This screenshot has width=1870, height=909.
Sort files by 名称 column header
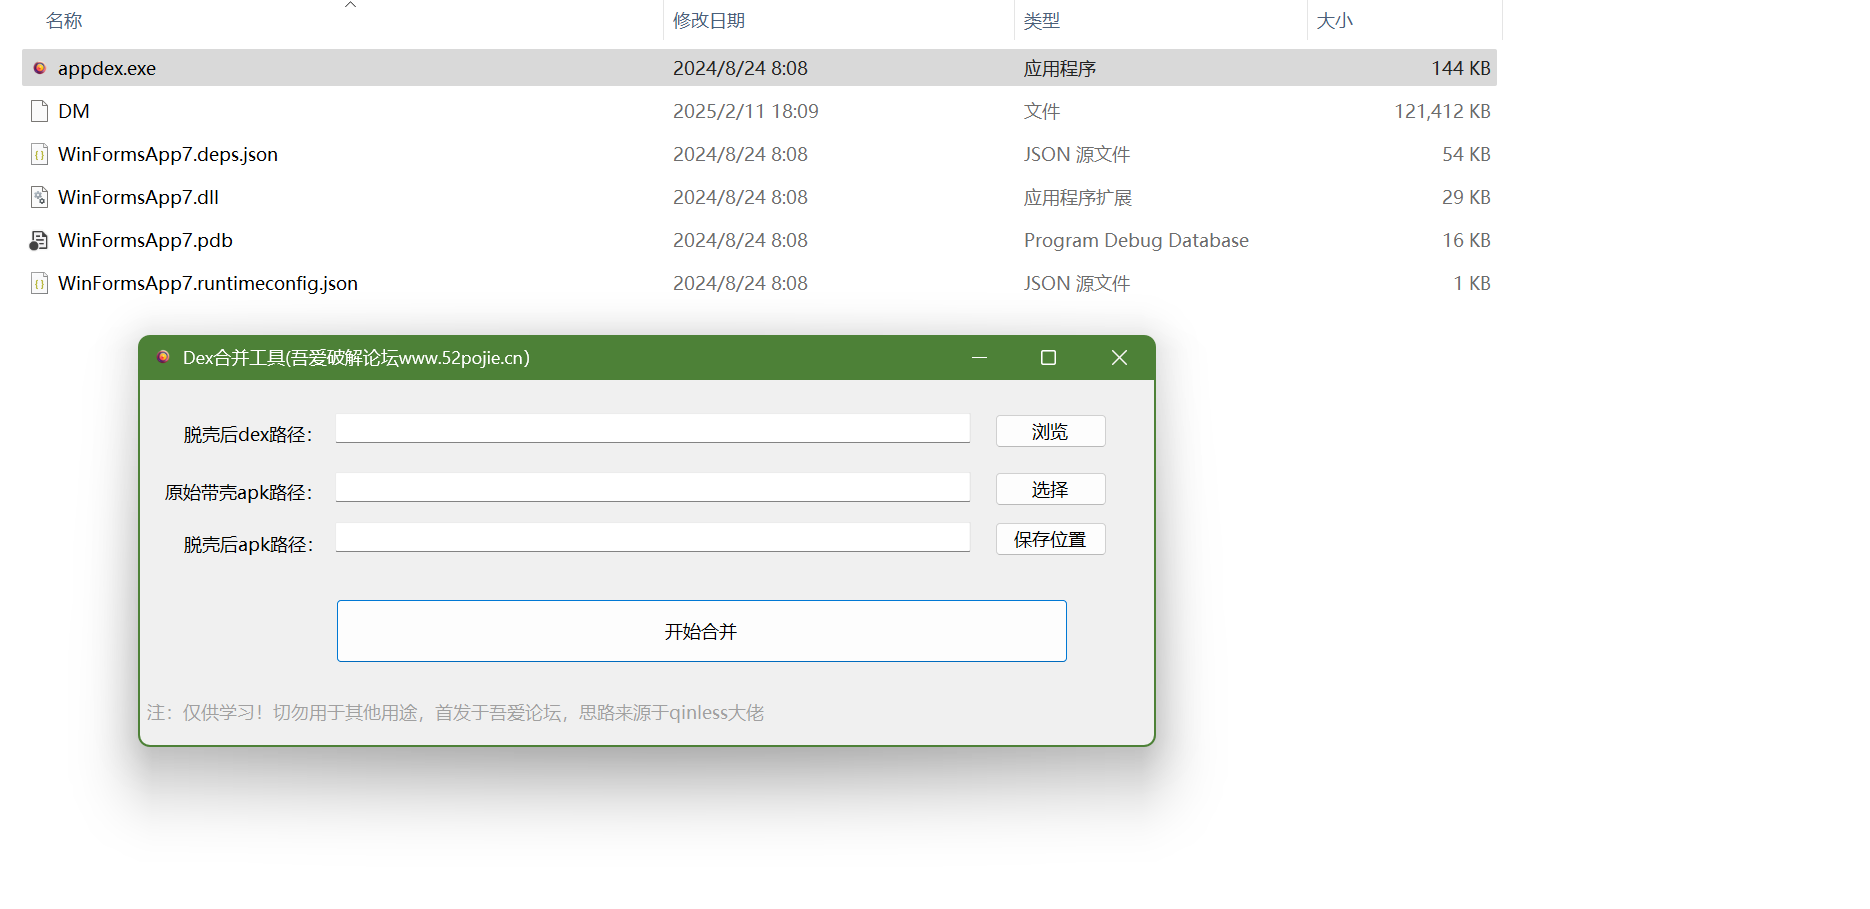click(x=64, y=21)
